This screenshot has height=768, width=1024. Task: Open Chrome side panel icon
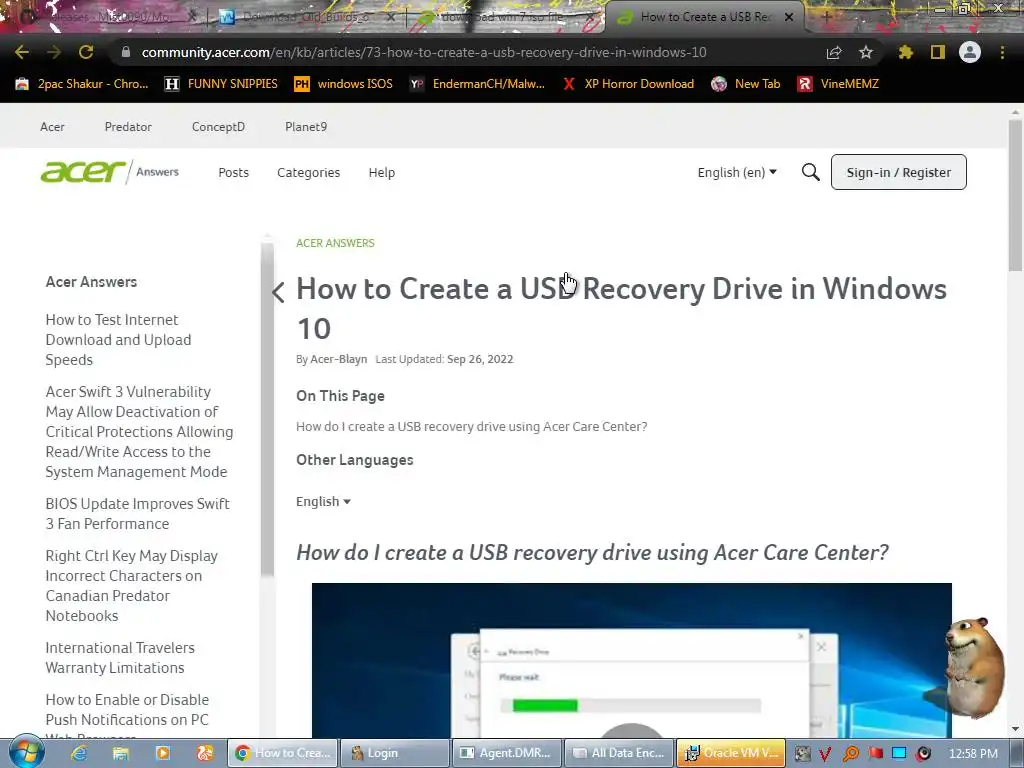pyautogui.click(x=938, y=52)
